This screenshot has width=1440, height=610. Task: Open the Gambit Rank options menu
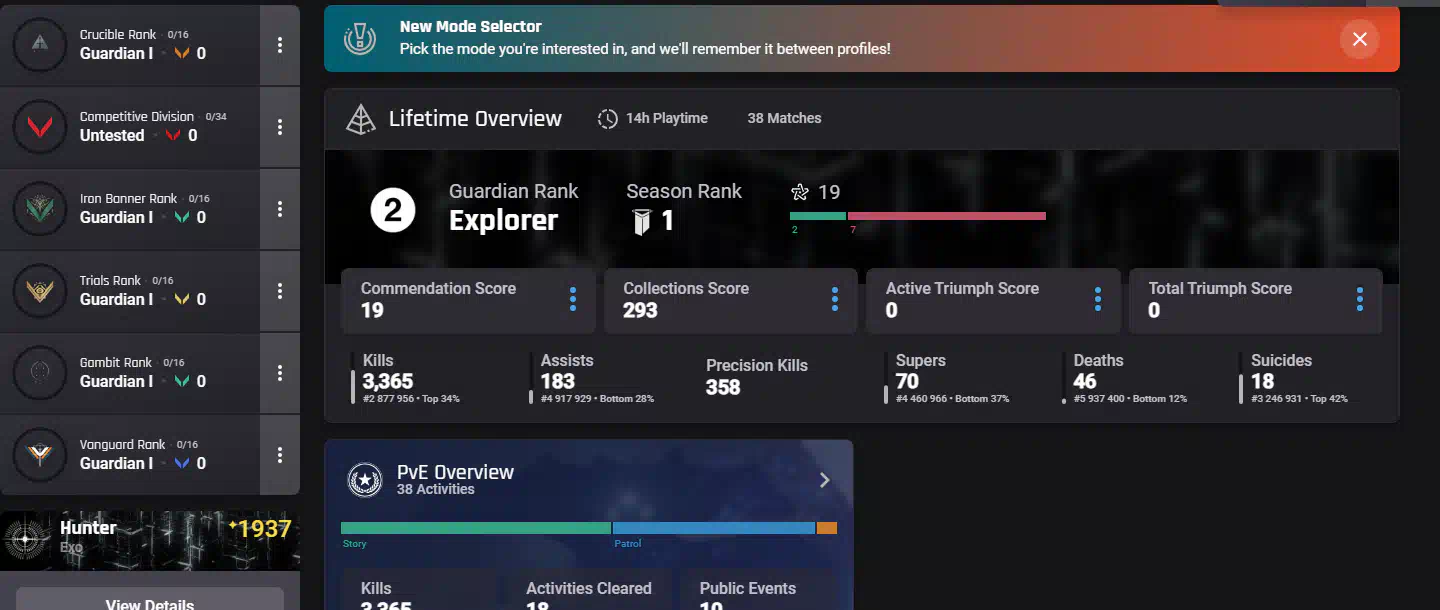click(x=280, y=373)
